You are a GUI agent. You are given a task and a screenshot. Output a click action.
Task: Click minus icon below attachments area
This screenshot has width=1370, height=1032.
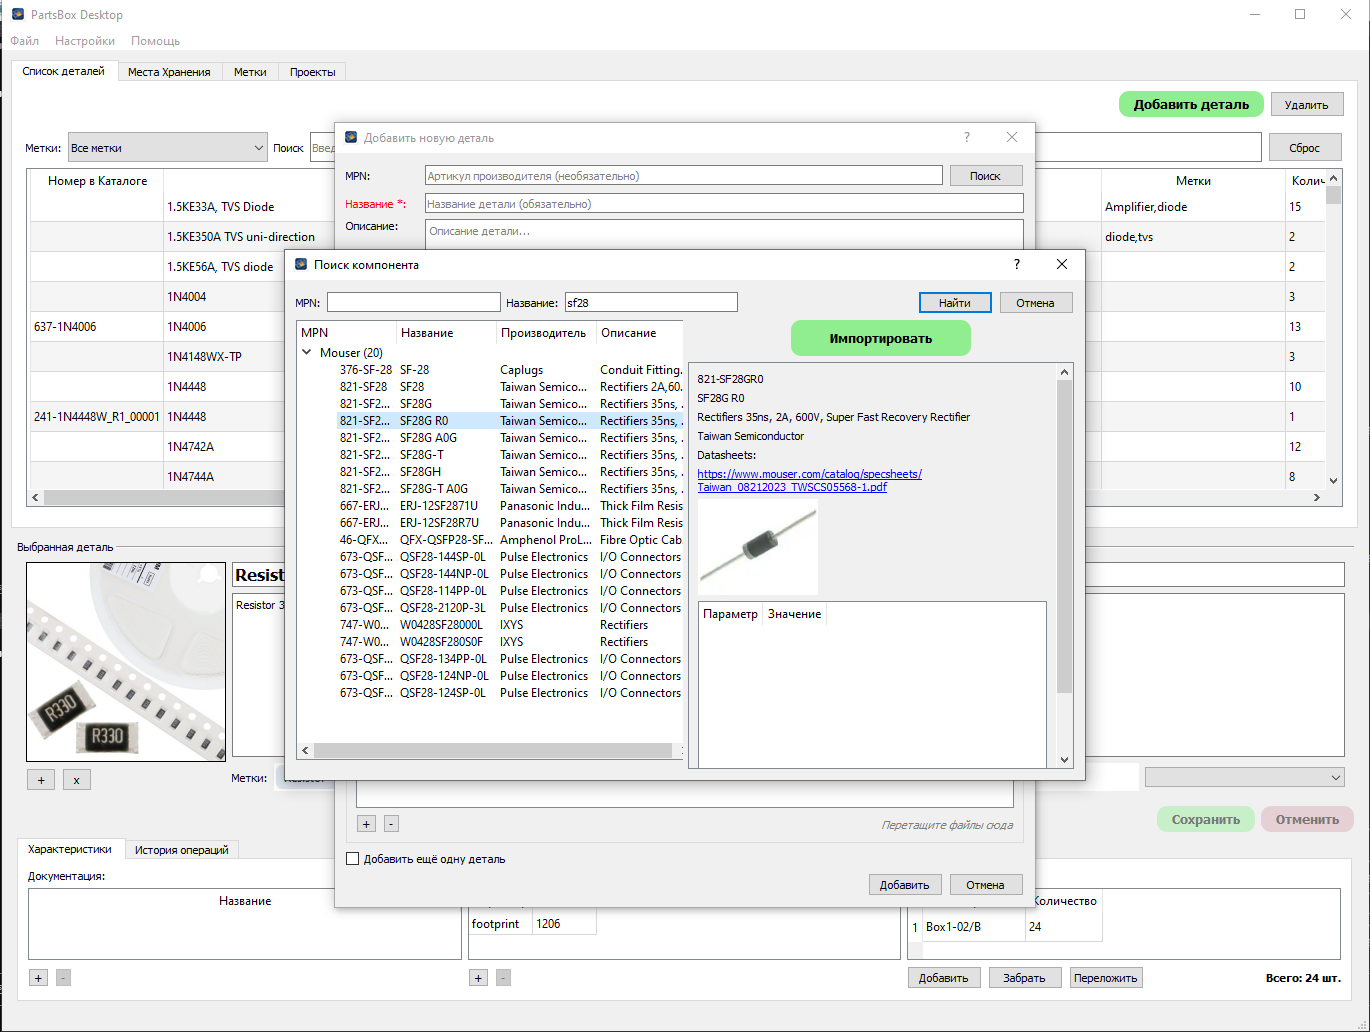391,824
